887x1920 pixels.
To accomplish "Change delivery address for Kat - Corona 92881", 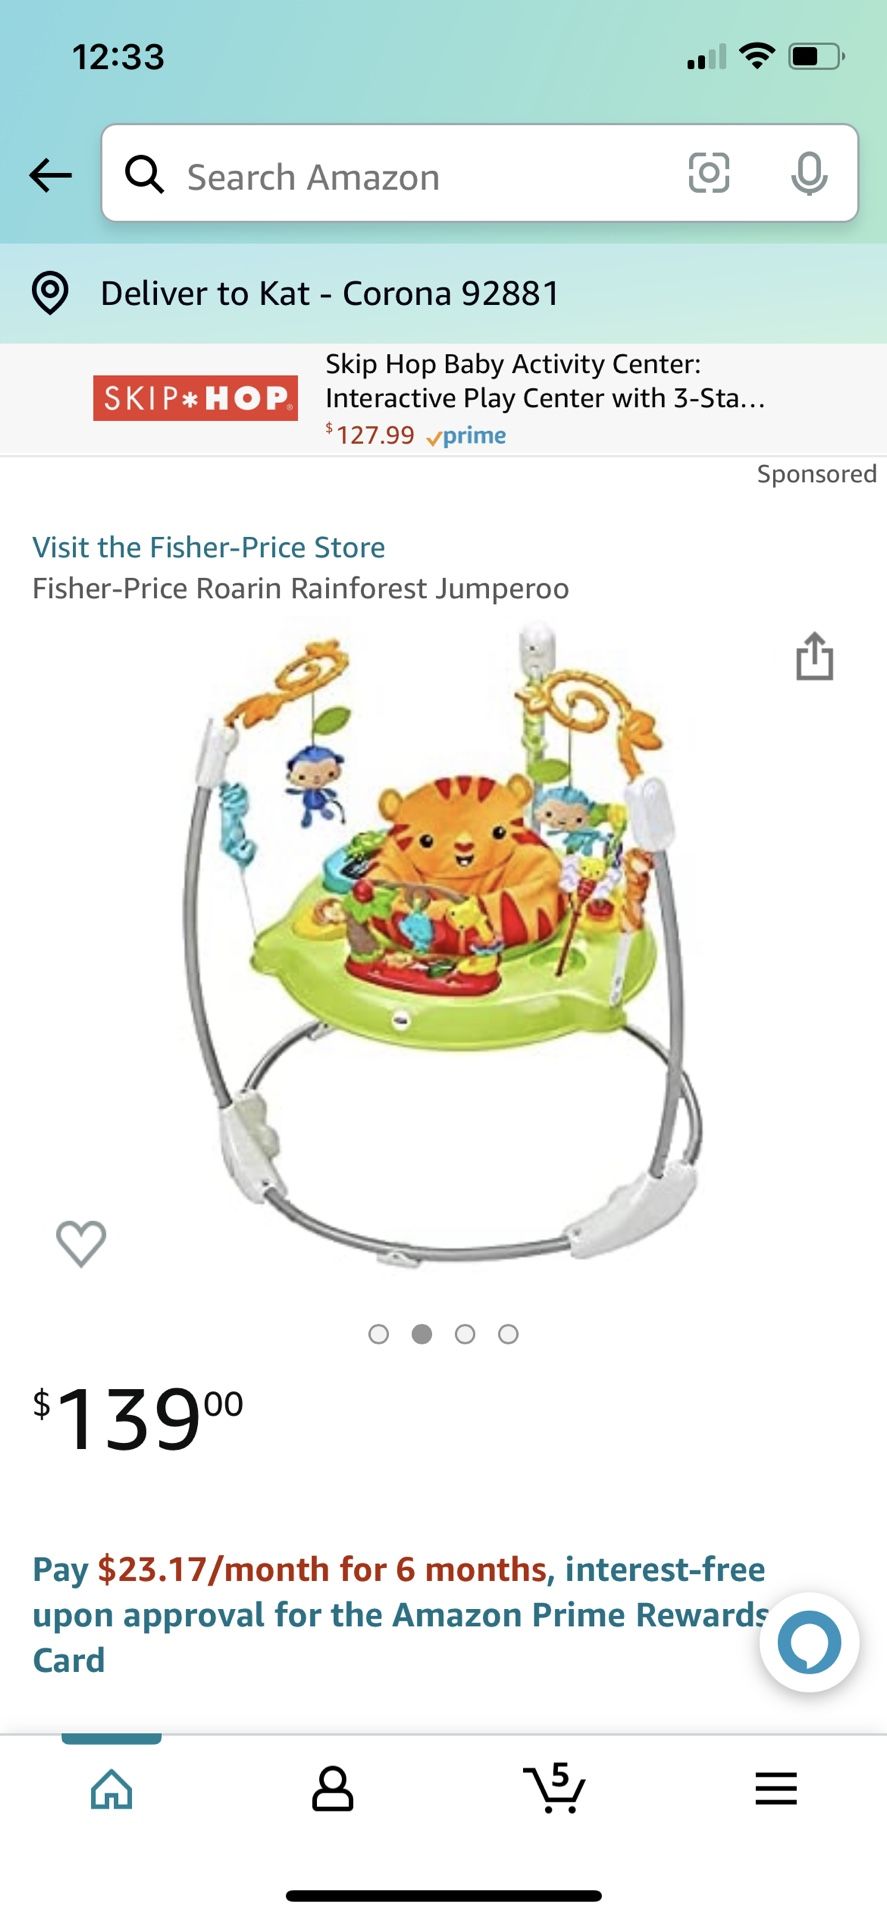I will tap(328, 292).
